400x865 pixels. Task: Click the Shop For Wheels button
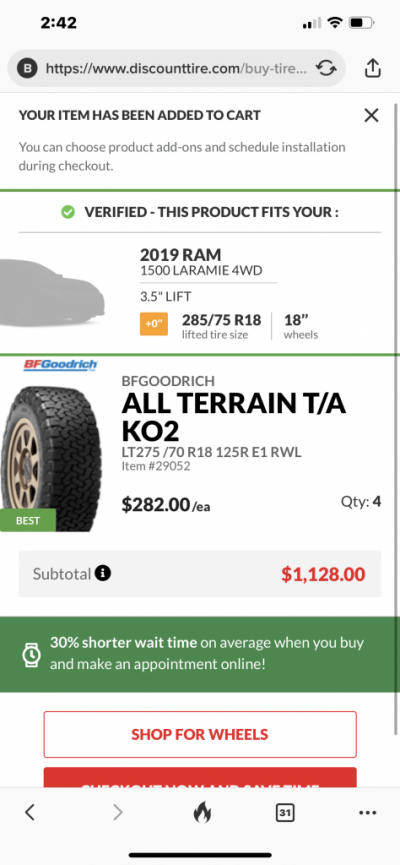tap(200, 734)
